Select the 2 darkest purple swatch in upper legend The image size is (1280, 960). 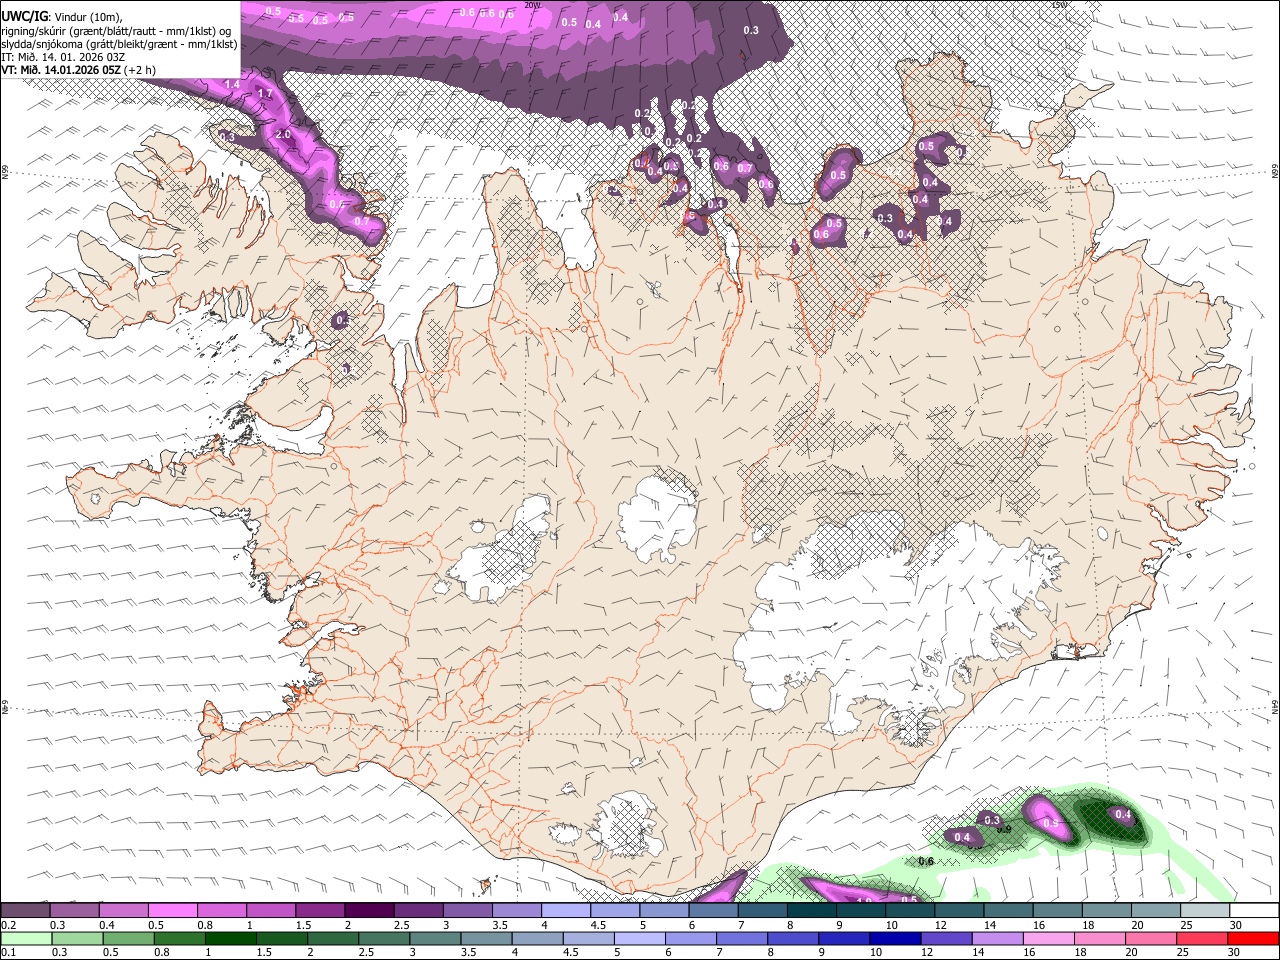(369, 910)
